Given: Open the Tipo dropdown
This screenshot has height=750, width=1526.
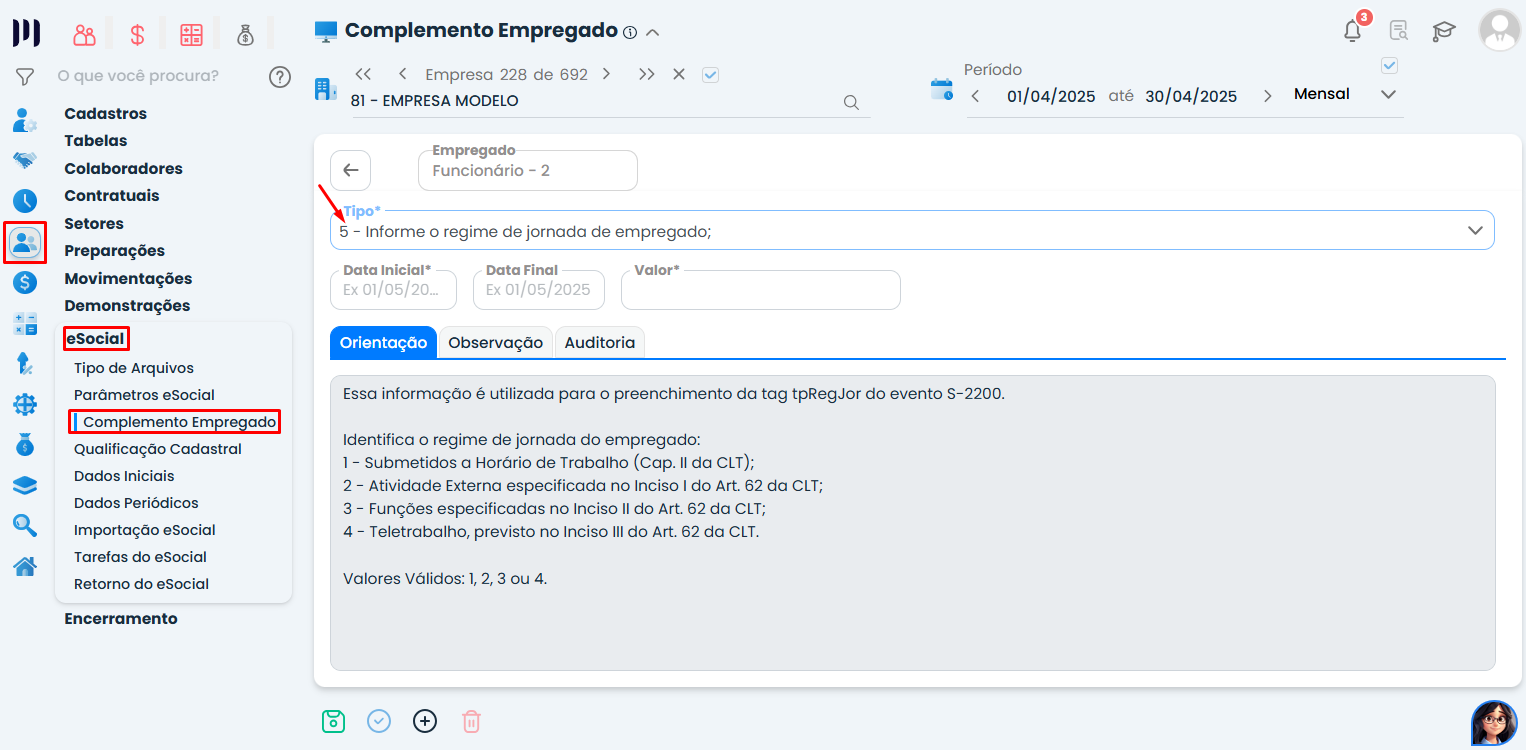Looking at the screenshot, I should (912, 231).
